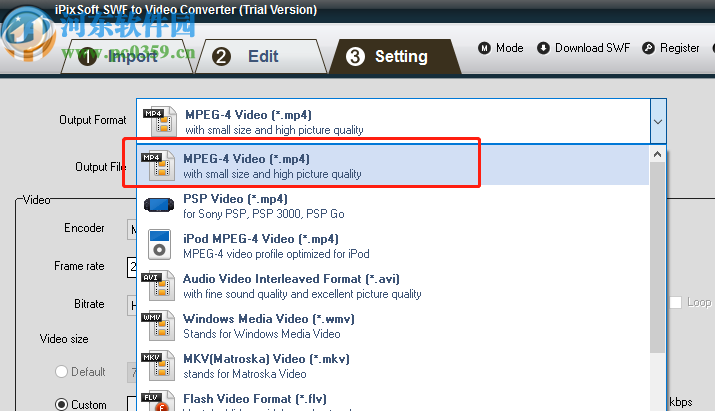Choose Audio Video Interleaved Format (*.avi)
This screenshot has width=715, height=411.
pos(393,286)
